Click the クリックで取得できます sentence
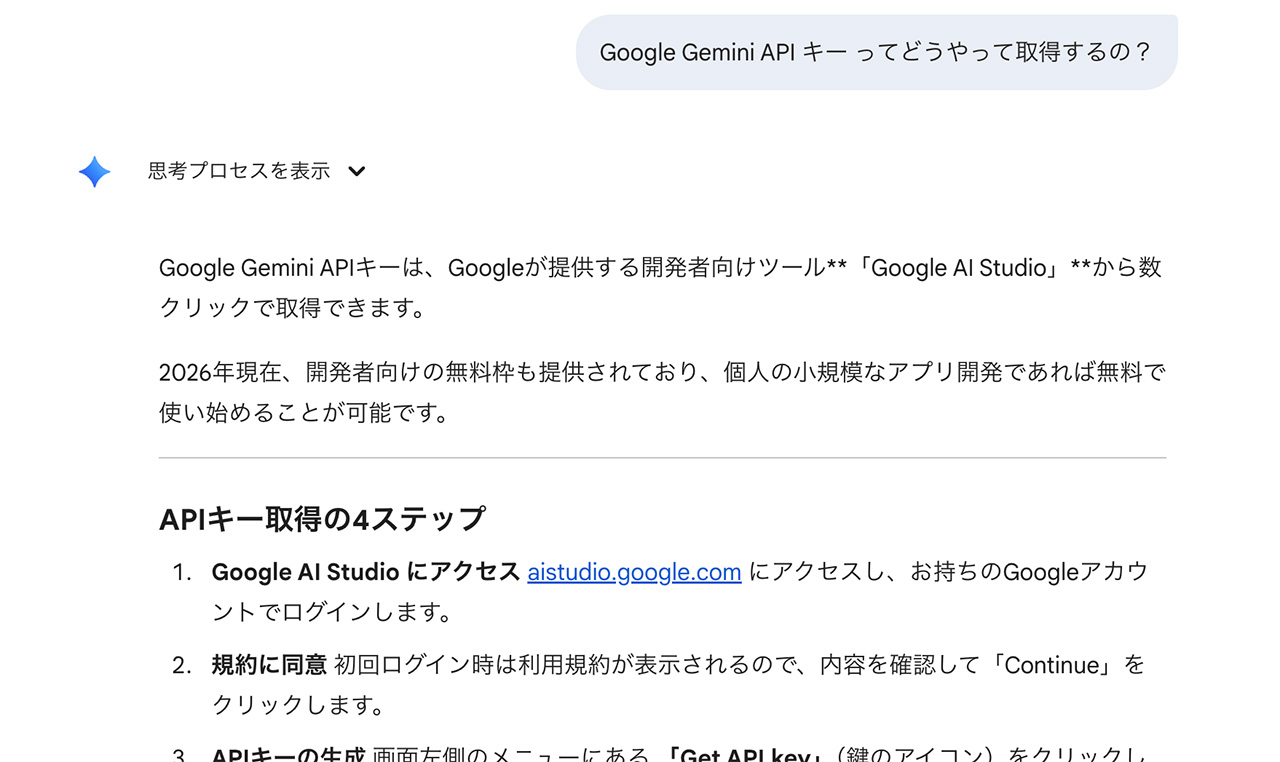Image resolution: width=1280 pixels, height=762 pixels. click(293, 309)
